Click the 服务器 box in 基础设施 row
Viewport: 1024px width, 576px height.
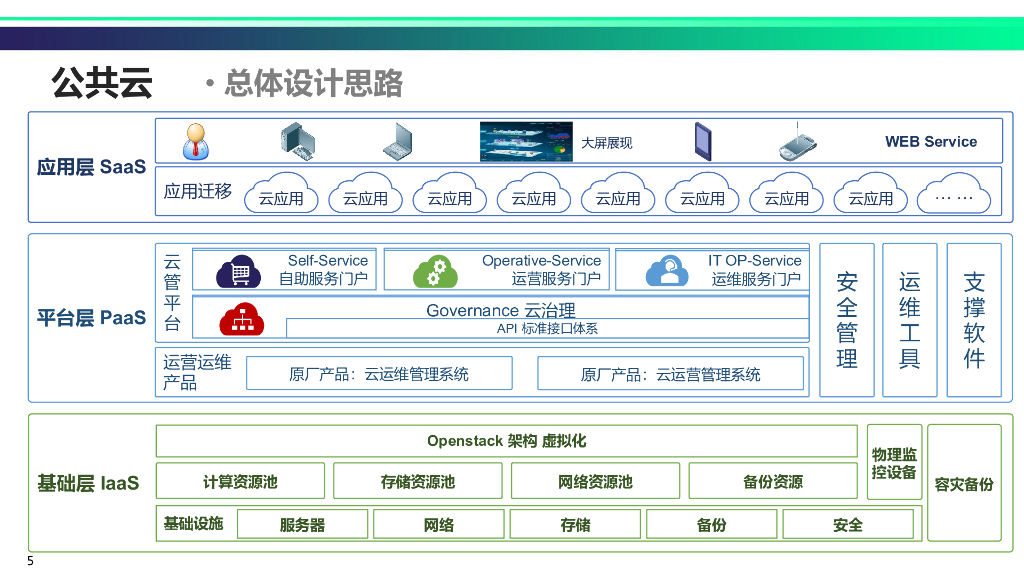coord(302,524)
